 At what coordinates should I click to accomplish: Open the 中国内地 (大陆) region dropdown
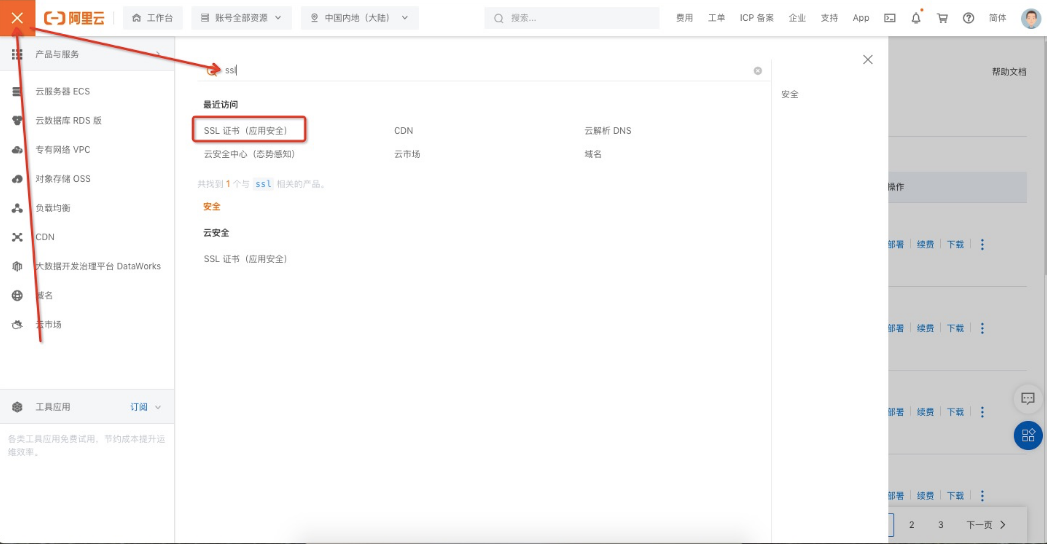[359, 18]
